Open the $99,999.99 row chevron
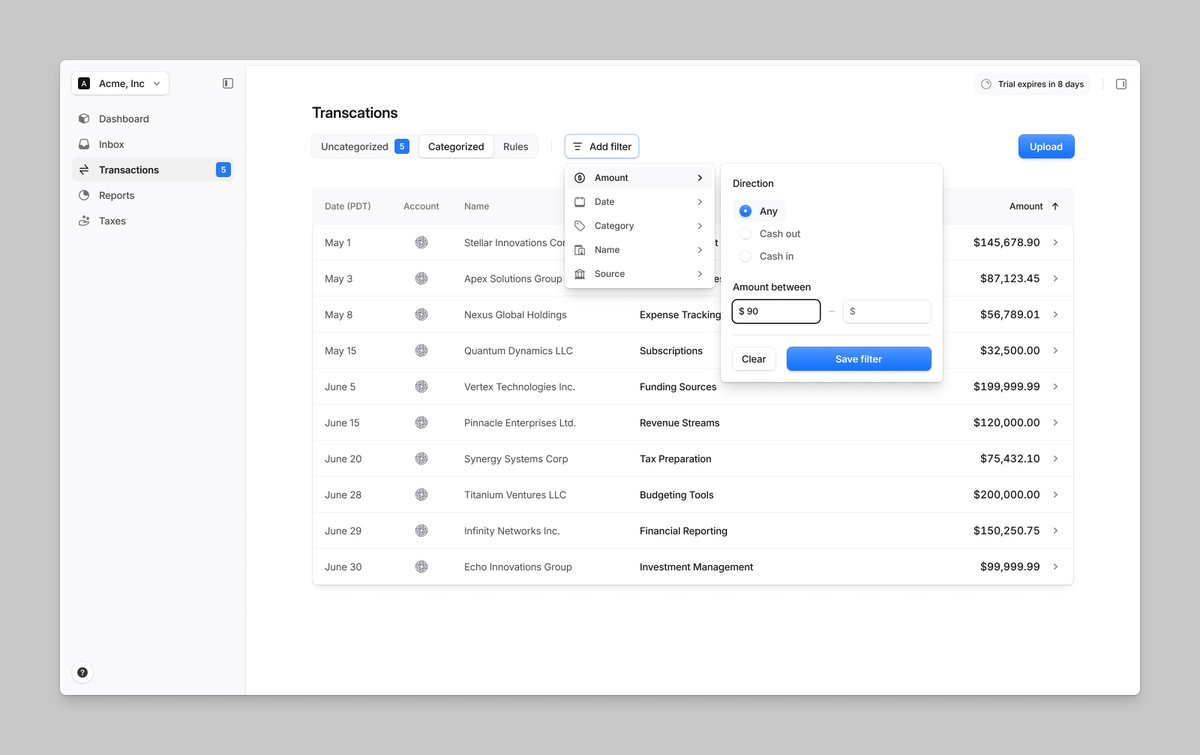 [x=1056, y=567]
